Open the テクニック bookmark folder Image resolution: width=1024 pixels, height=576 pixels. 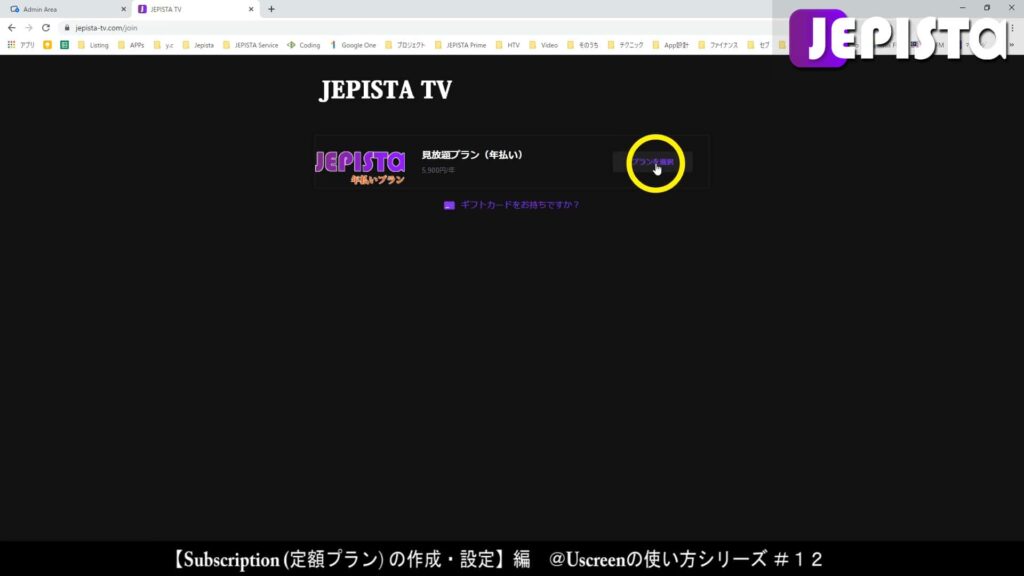click(x=626, y=45)
